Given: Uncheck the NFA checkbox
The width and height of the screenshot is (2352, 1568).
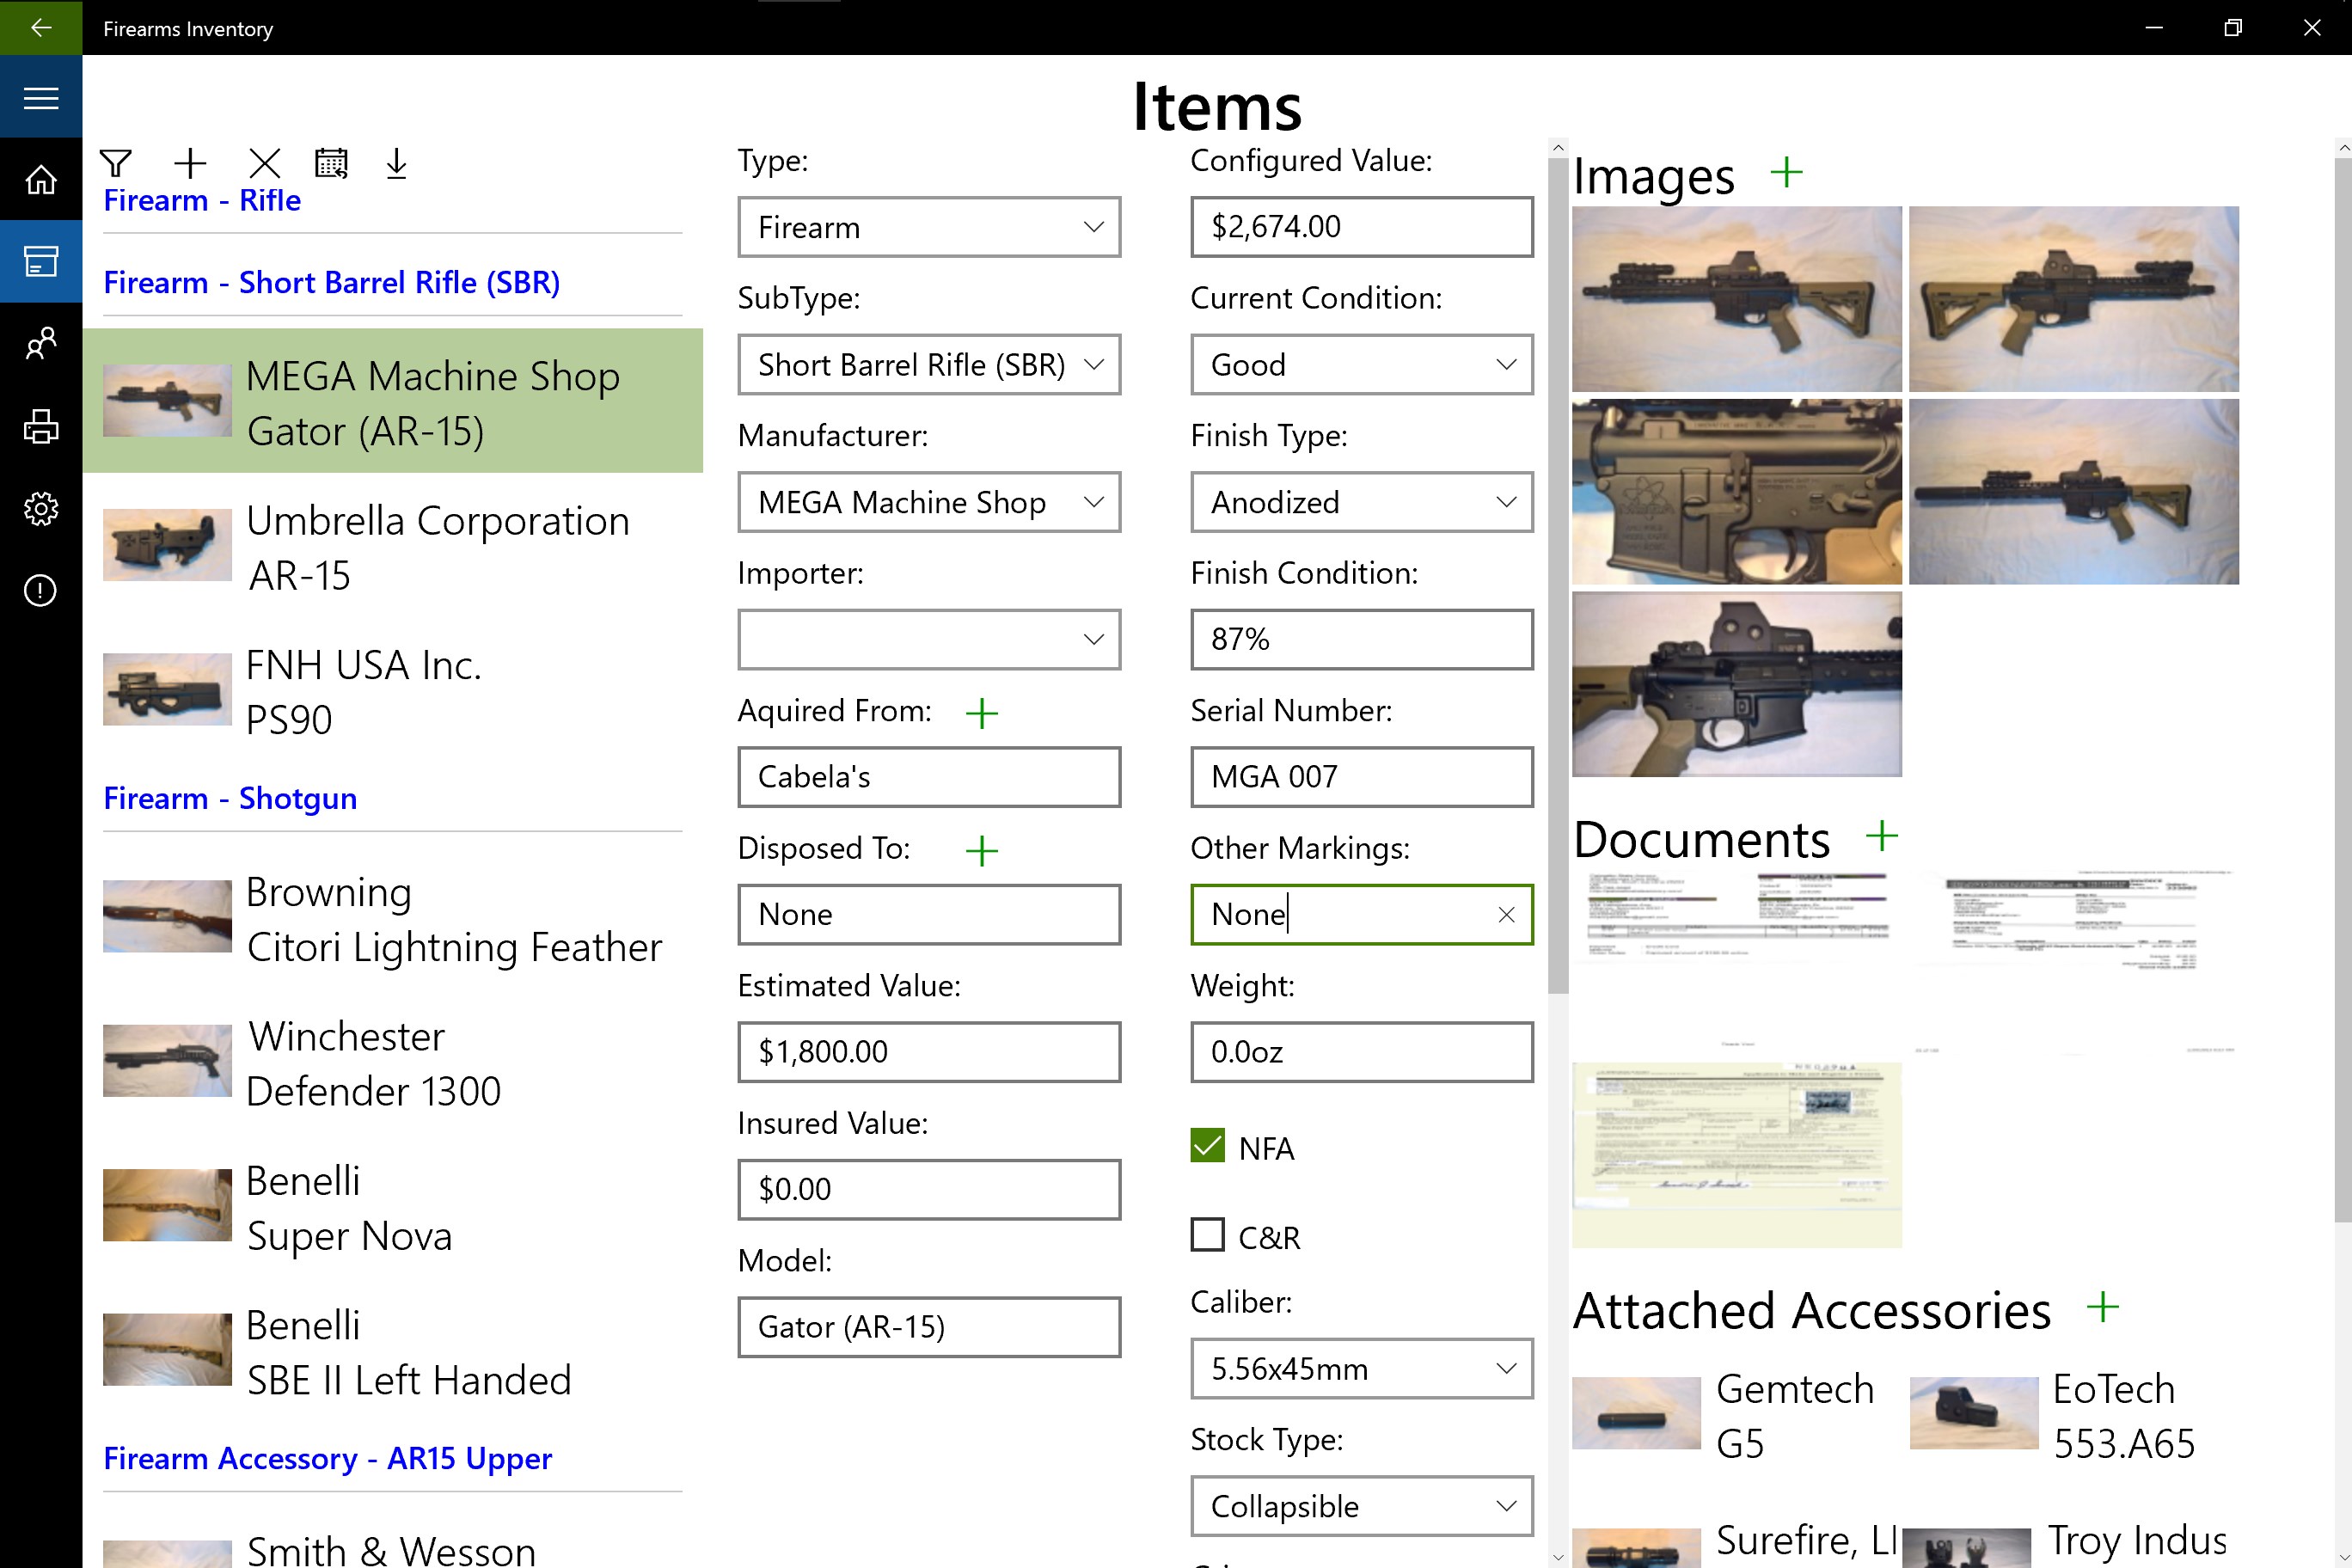Looking at the screenshot, I should [1207, 1146].
